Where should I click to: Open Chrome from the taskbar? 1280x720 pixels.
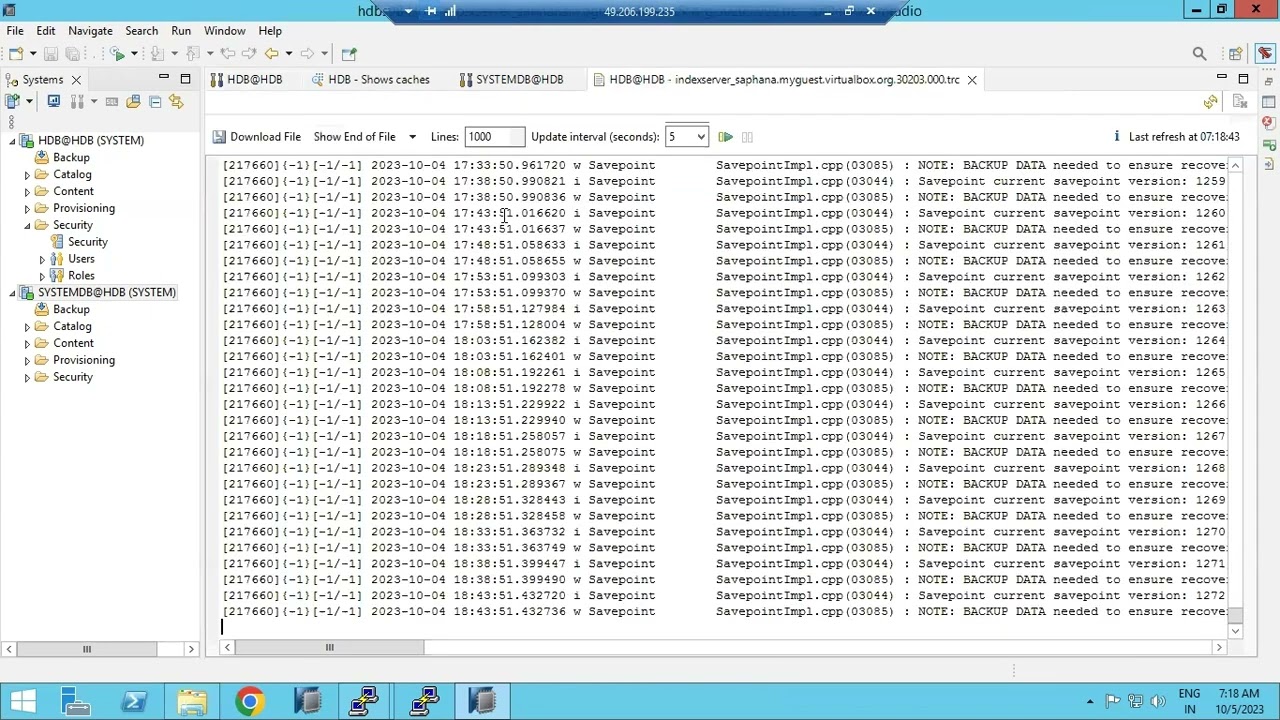(250, 701)
